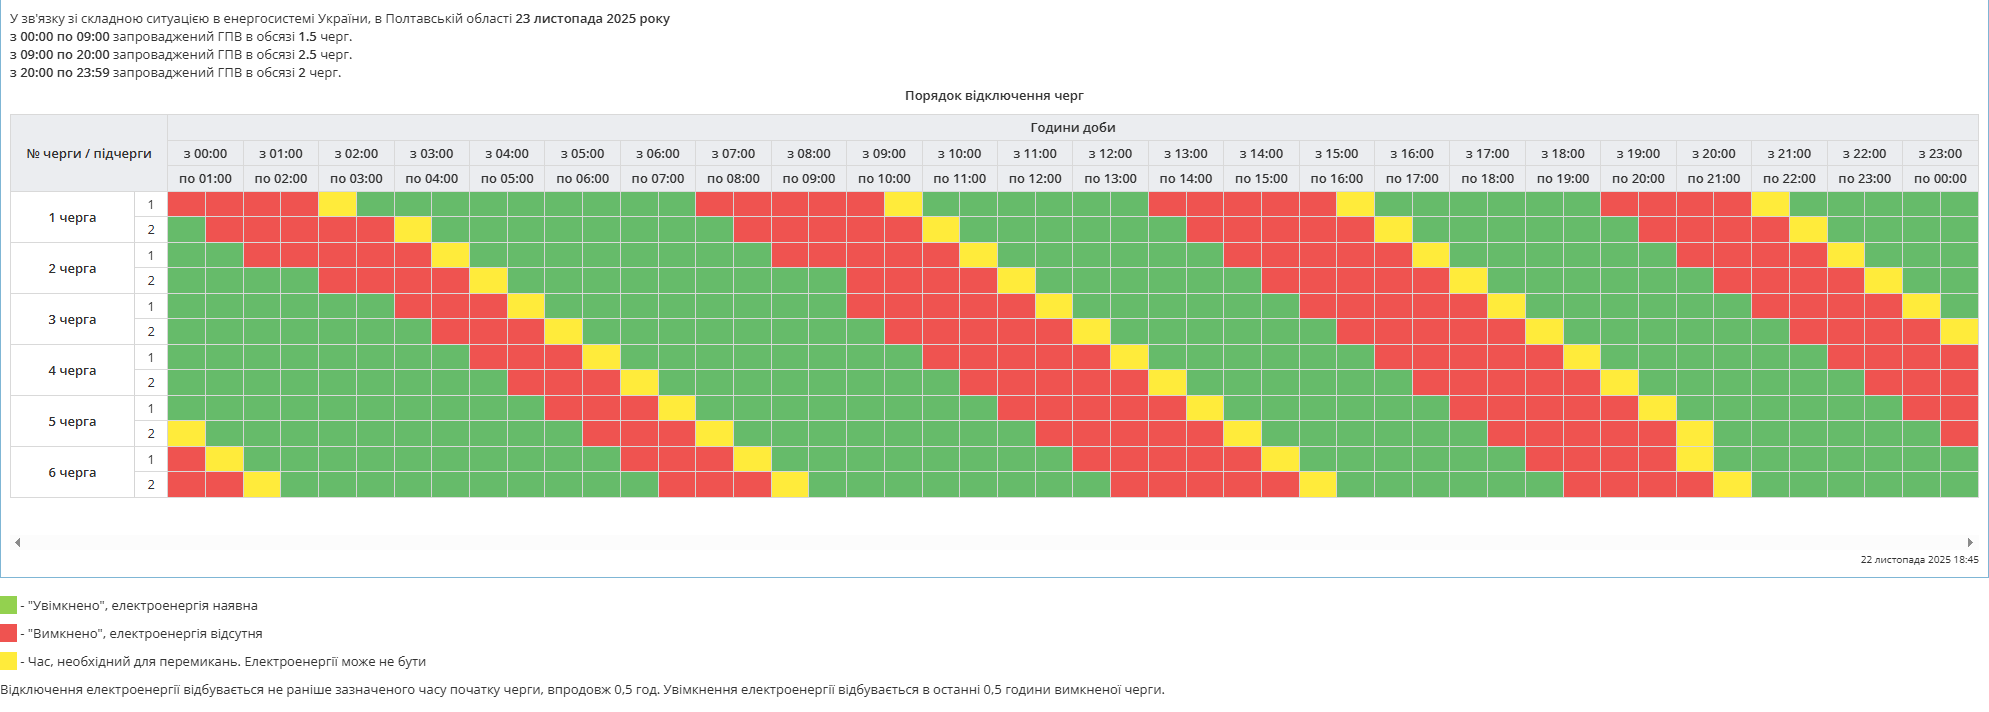Select the "з 00:00" column header
Screen dimensions: 1989x712
[205, 154]
